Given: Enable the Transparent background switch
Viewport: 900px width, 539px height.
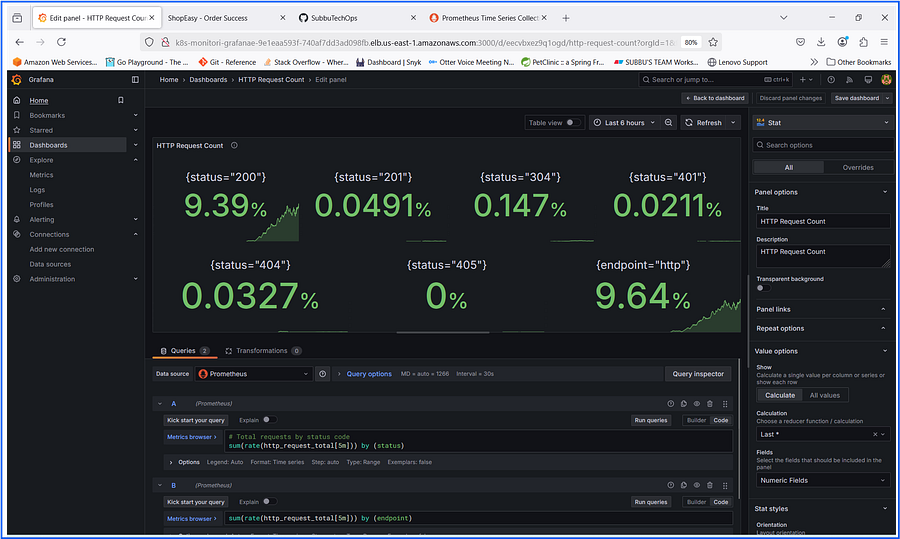Looking at the screenshot, I should tap(763, 288).
